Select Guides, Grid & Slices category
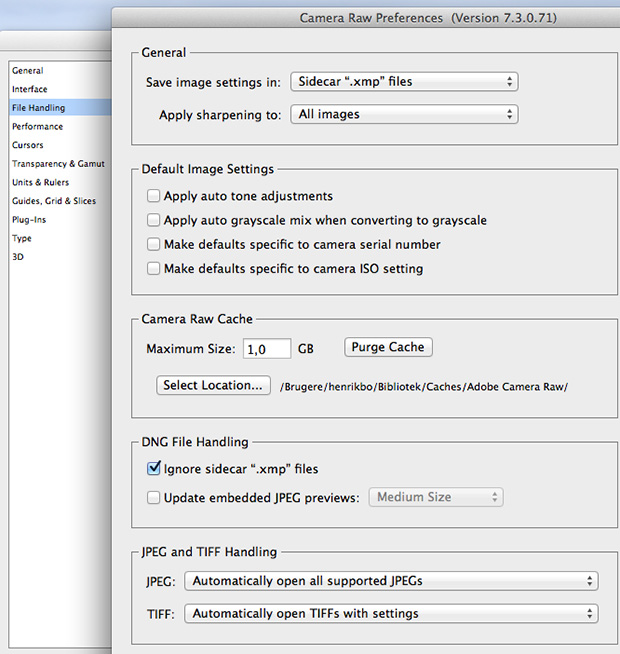Viewport: 620px width, 654px height. pos(54,201)
